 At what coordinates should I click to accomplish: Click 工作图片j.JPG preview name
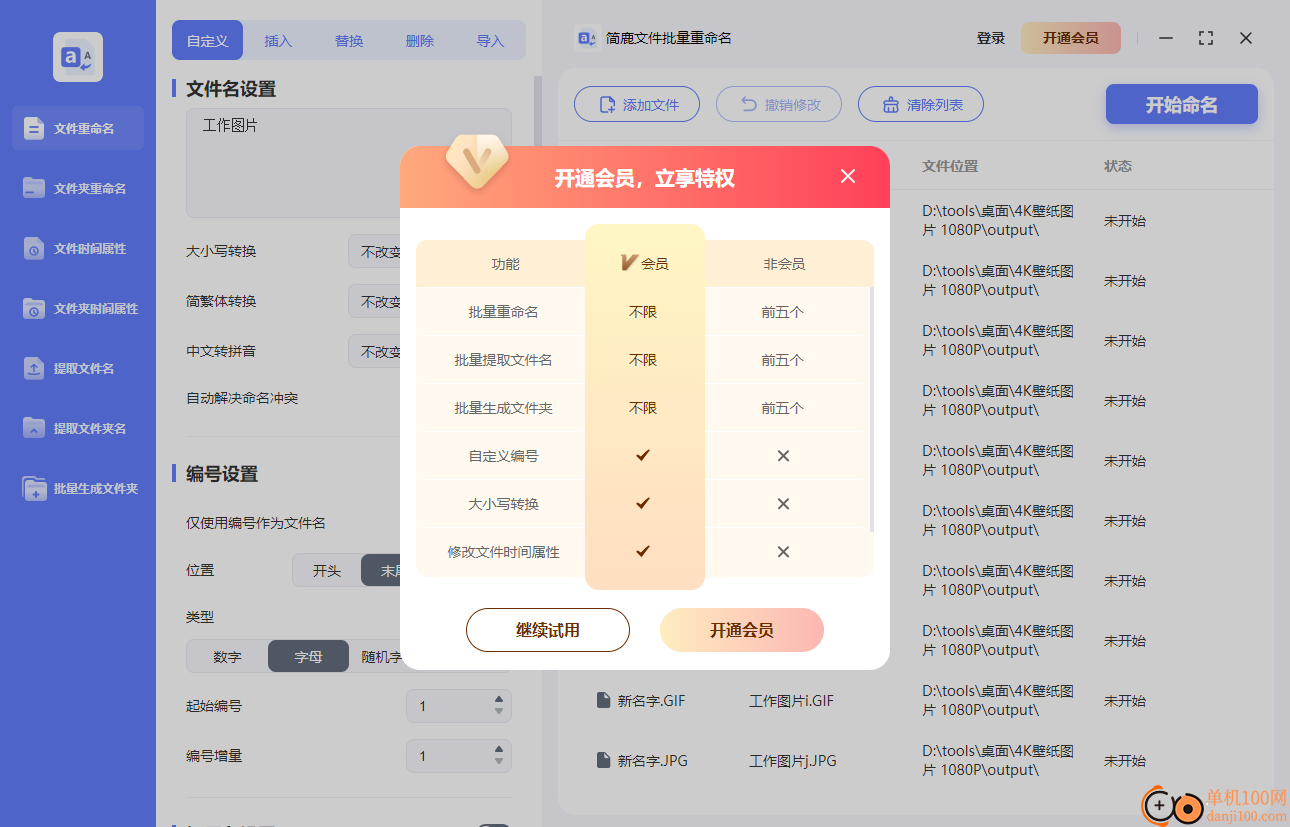pos(792,761)
